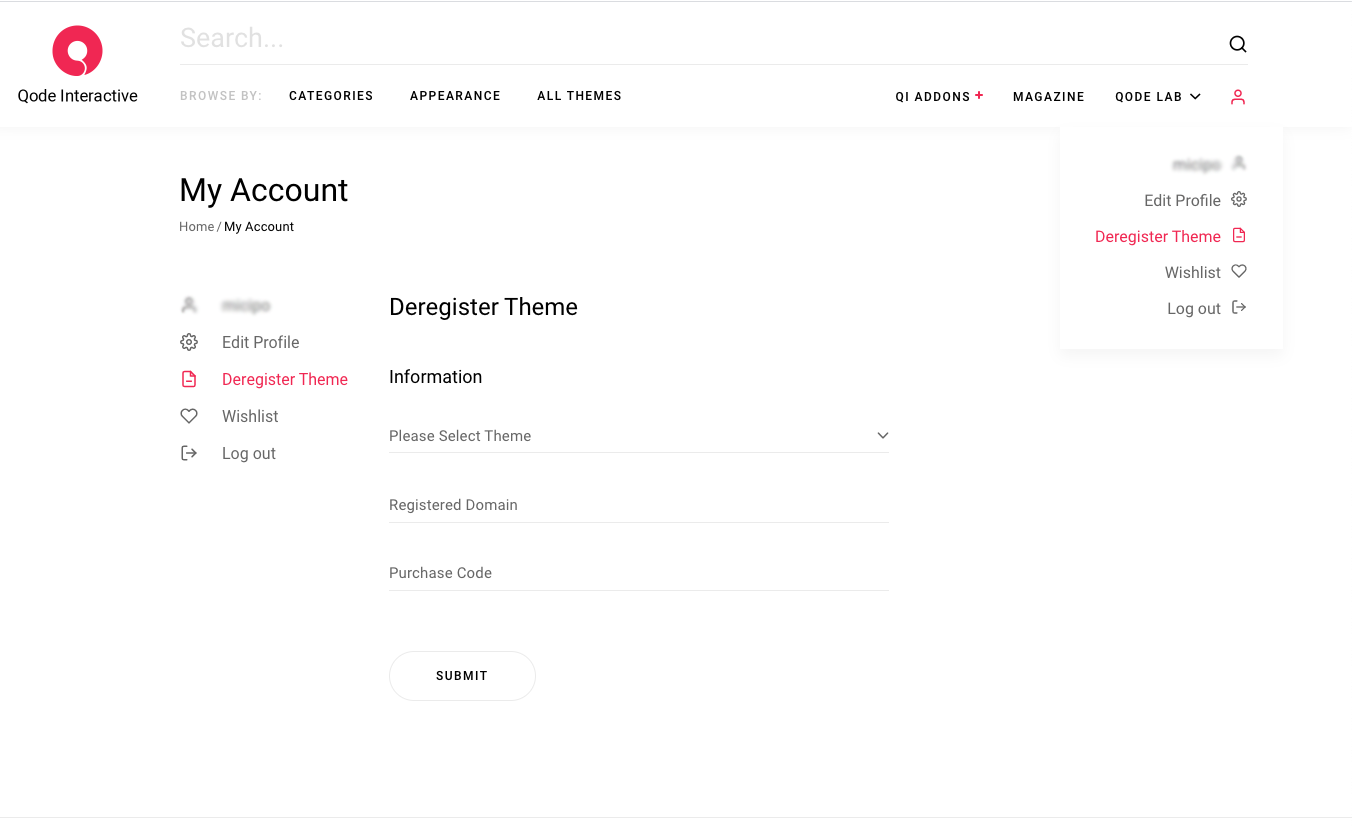Click into the Purchase Code field
This screenshot has width=1352, height=837.
(x=638, y=573)
